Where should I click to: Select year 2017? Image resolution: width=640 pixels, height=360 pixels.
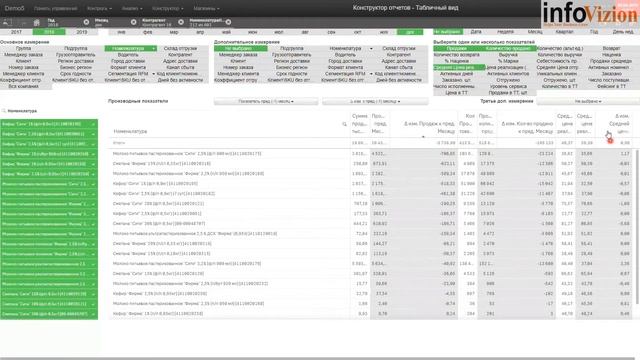[x=16, y=32]
